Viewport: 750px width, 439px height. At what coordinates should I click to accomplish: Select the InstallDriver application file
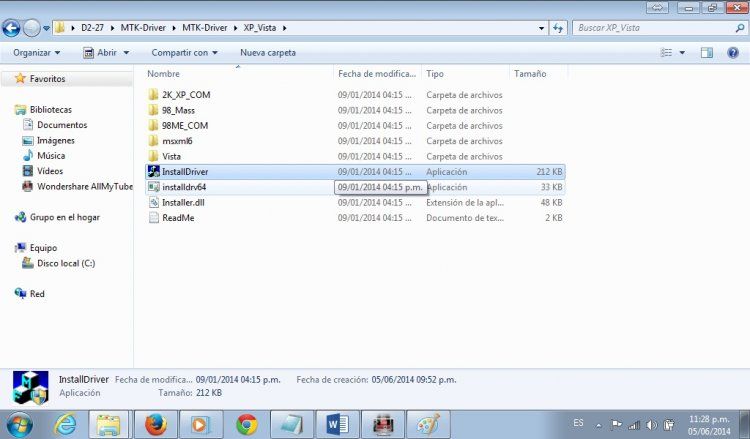click(x=355, y=172)
